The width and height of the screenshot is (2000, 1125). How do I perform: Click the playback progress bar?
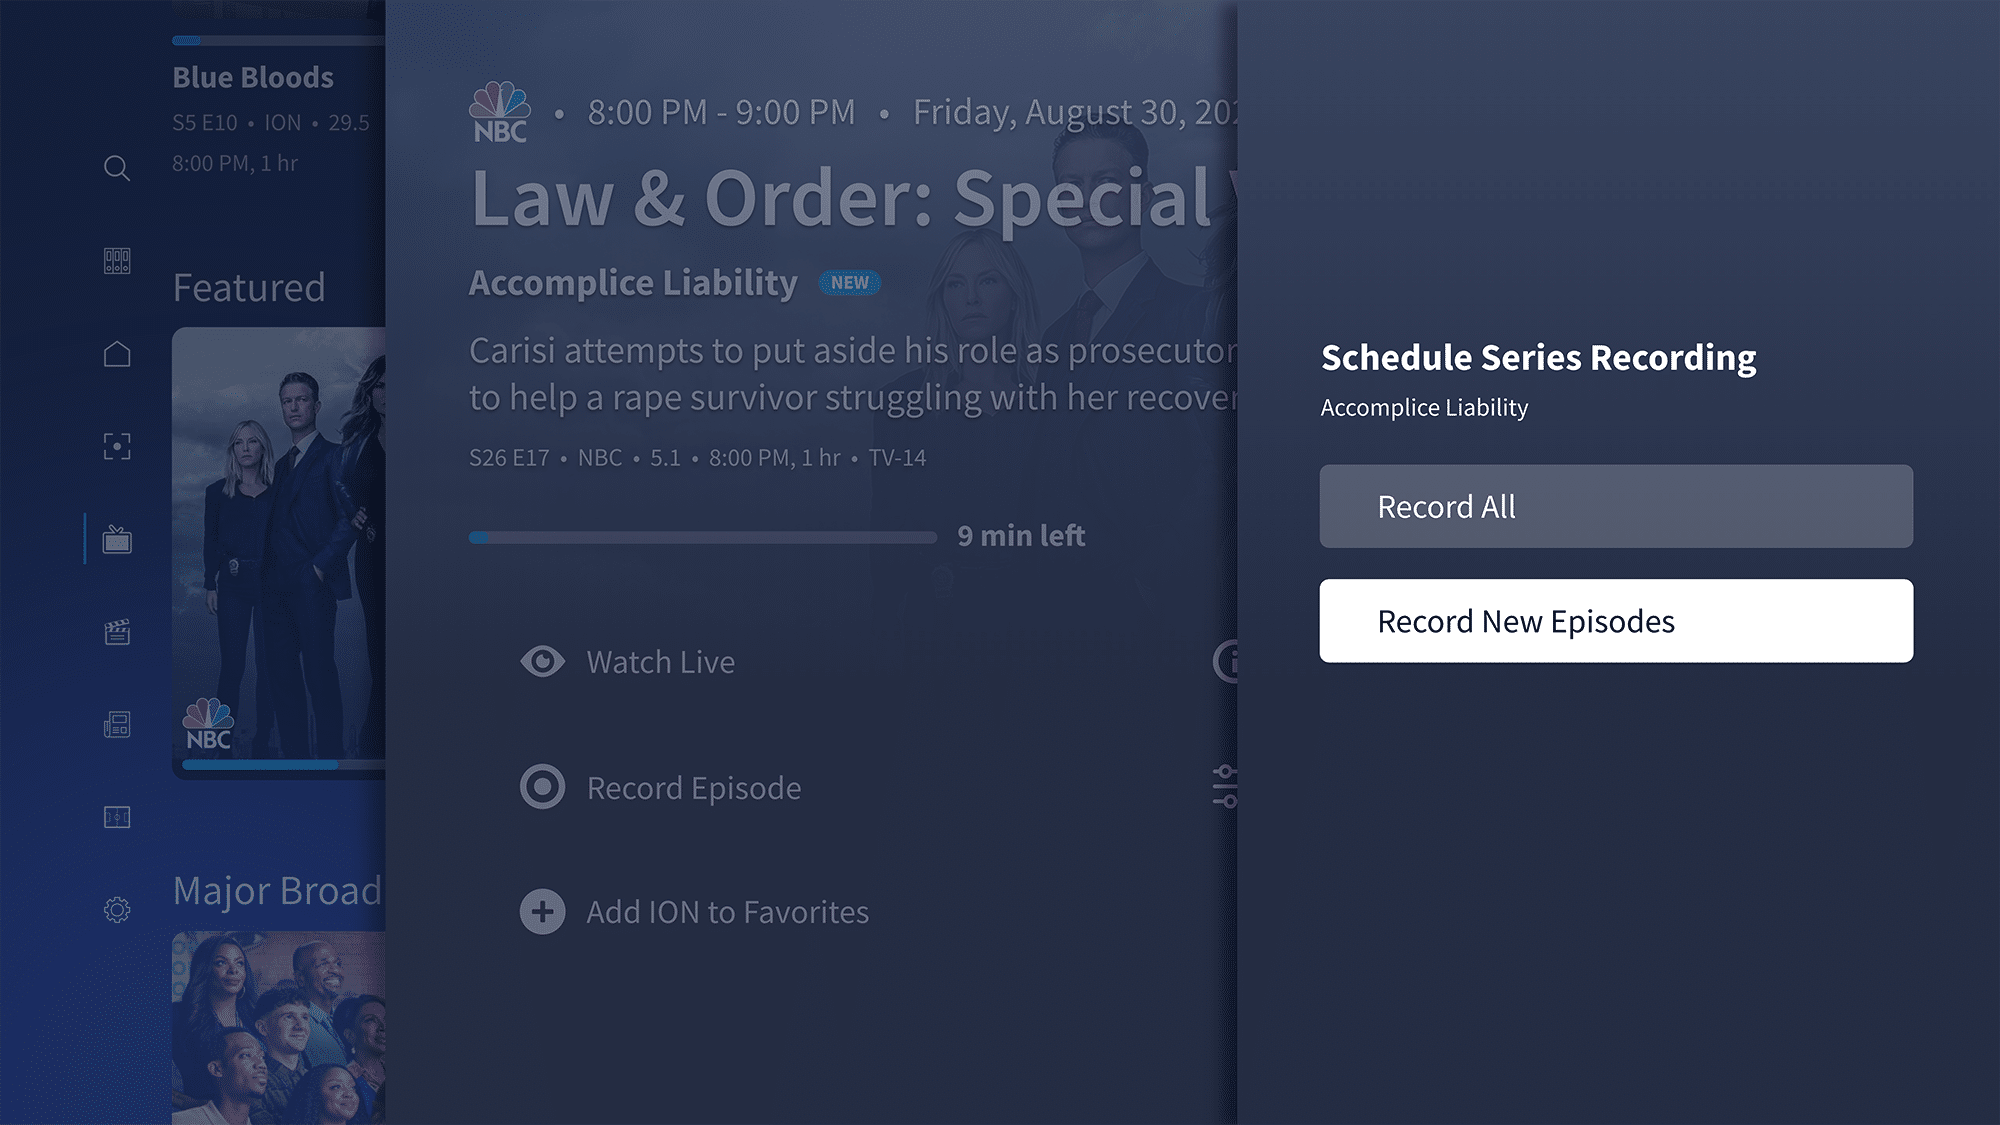702,537
